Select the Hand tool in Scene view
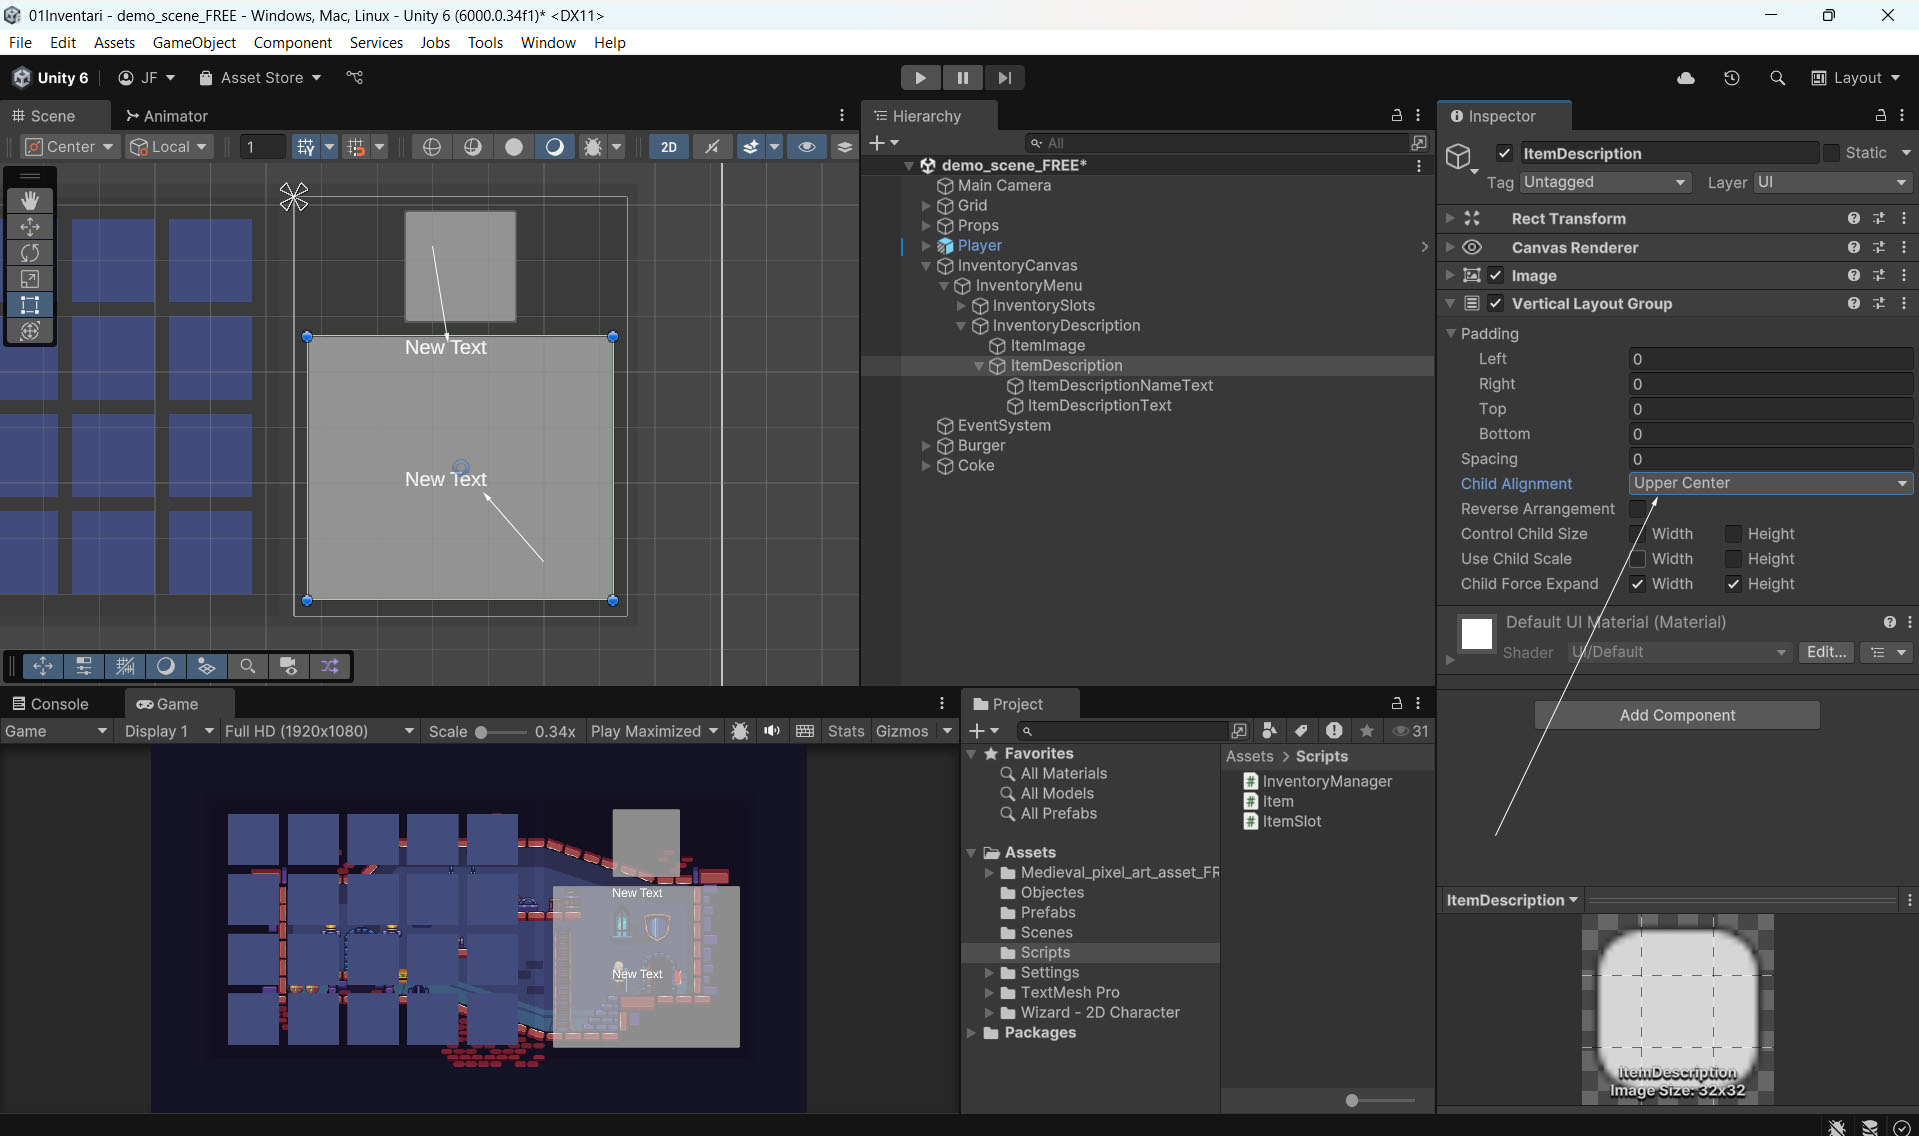Image resolution: width=1919 pixels, height=1136 pixels. coord(30,200)
